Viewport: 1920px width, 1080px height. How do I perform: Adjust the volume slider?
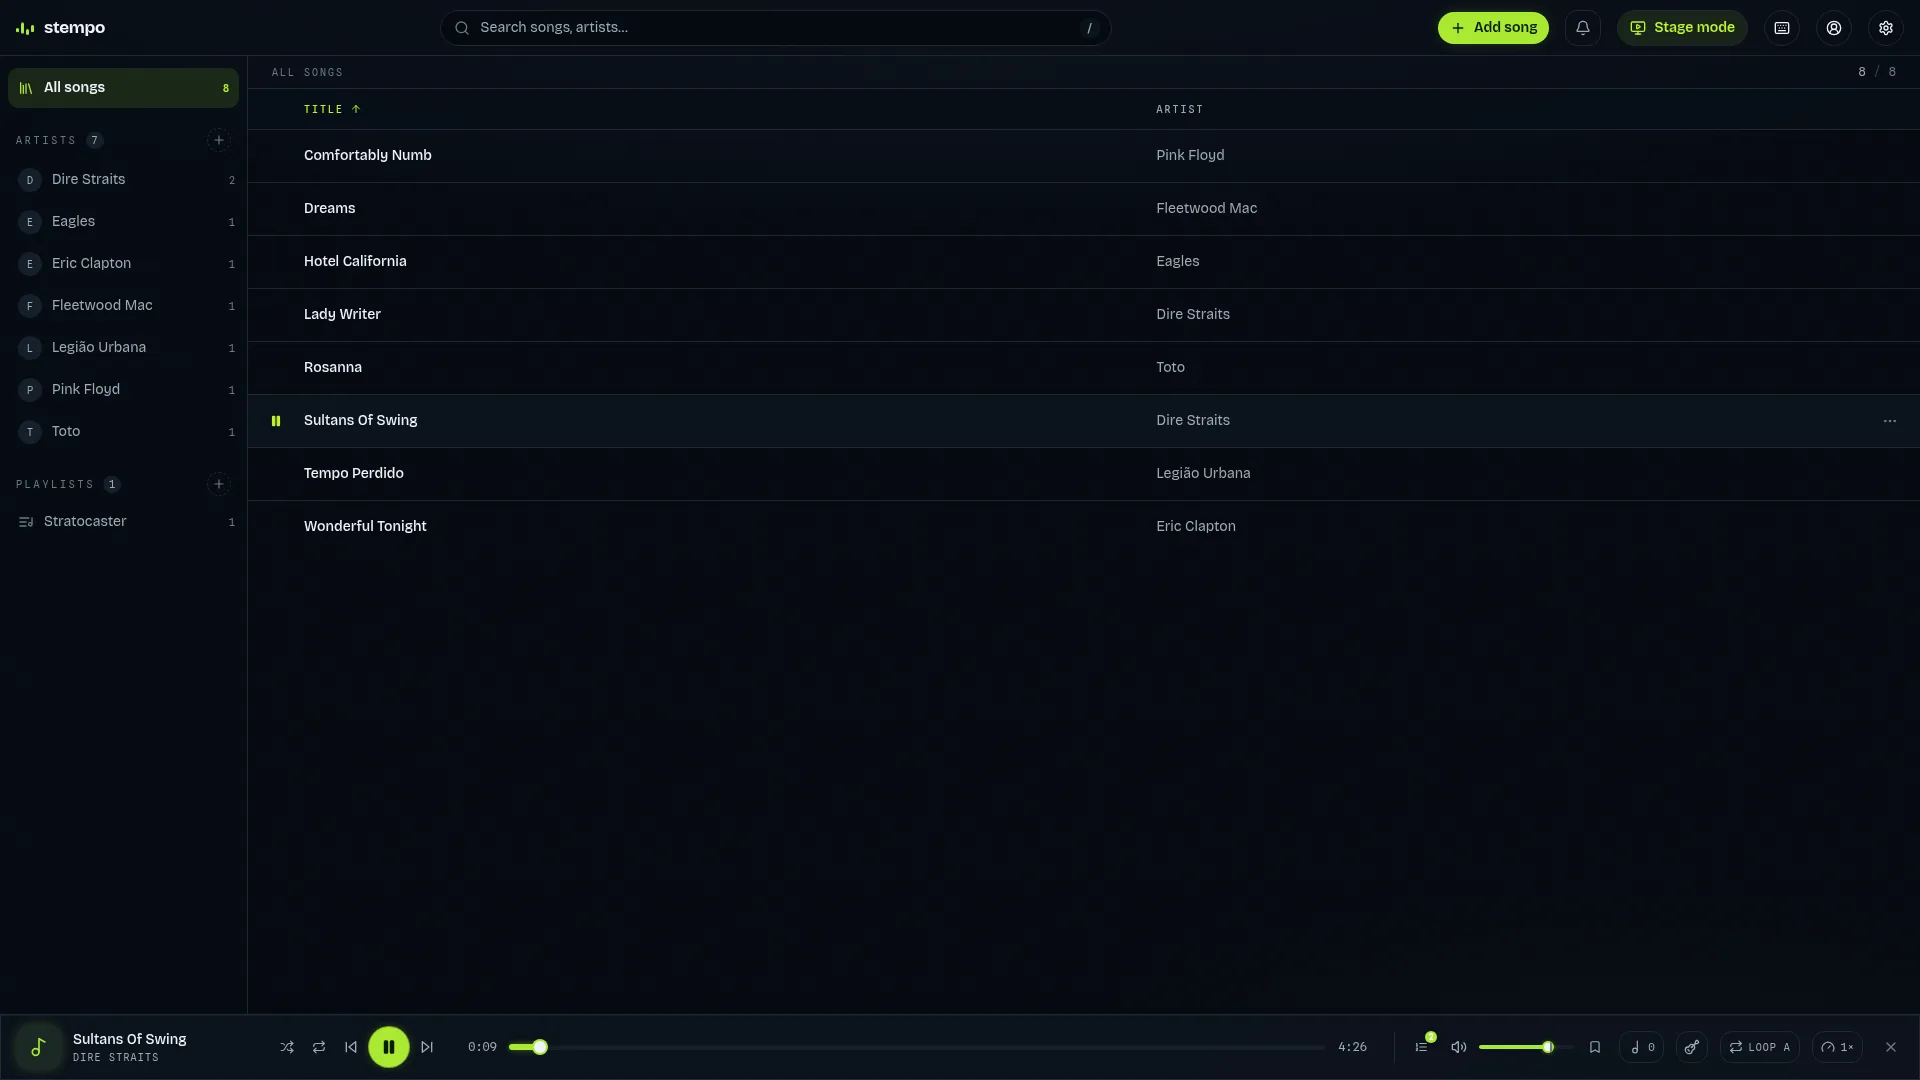pos(1525,1047)
